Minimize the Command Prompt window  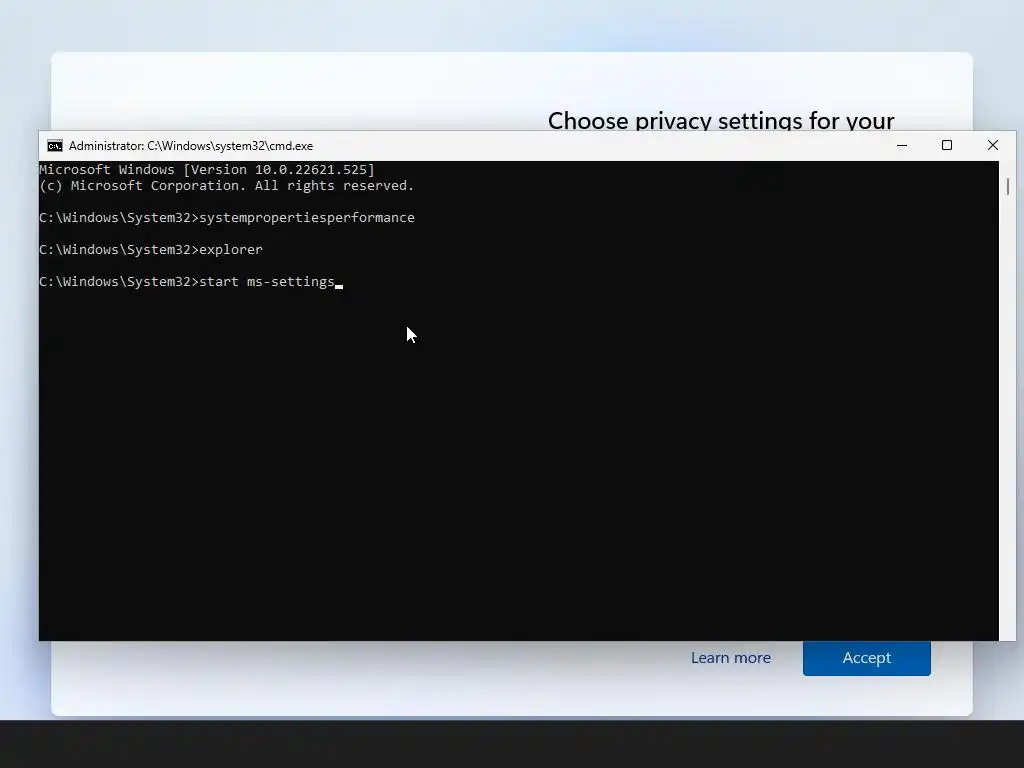(902, 146)
